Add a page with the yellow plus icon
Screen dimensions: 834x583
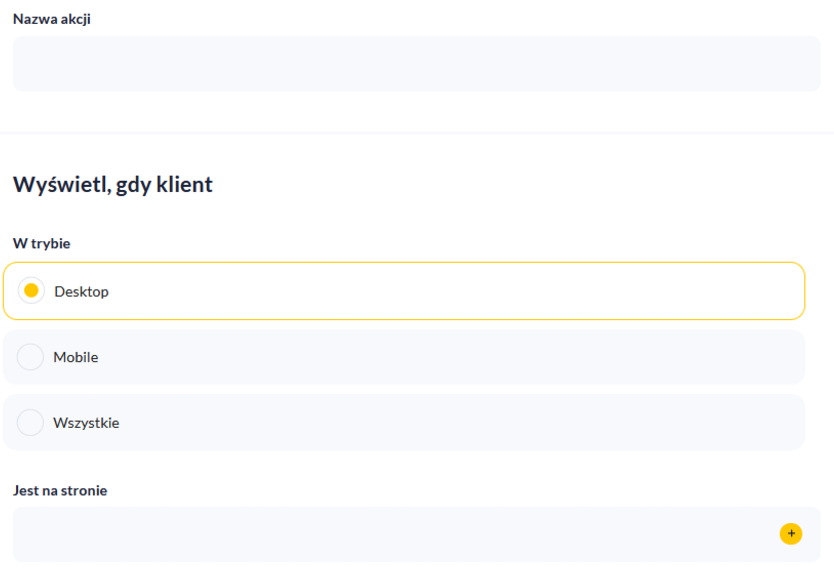click(791, 534)
